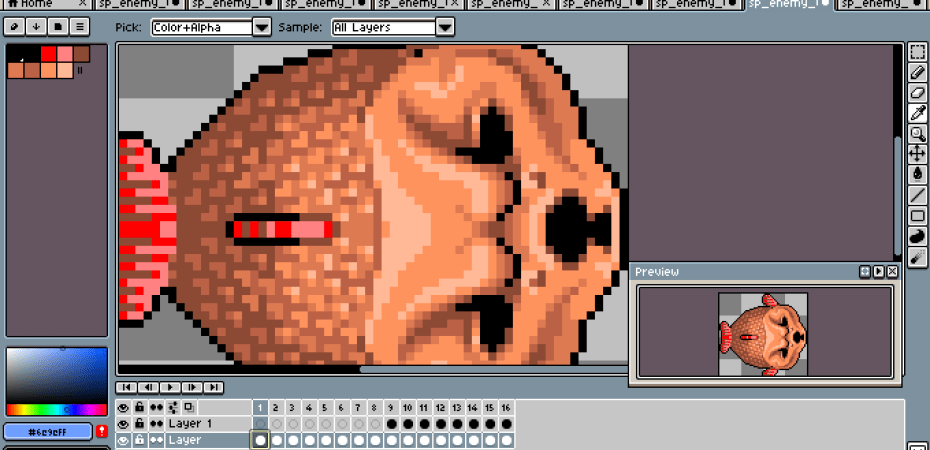
Task: Click the #6e9eff color button
Action: click(x=48, y=431)
